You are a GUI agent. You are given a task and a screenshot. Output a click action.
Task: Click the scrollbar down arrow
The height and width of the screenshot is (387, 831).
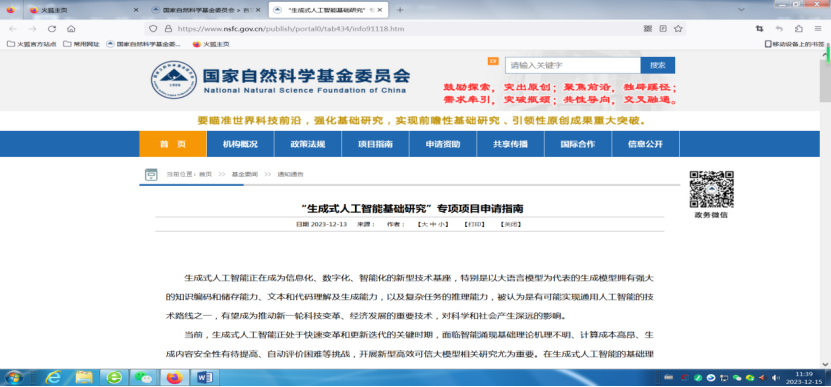825,364
